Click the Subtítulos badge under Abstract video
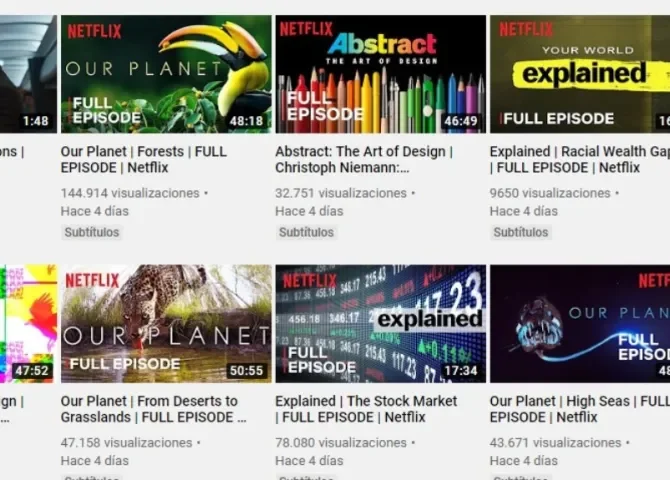The height and width of the screenshot is (480, 670). pos(306,232)
